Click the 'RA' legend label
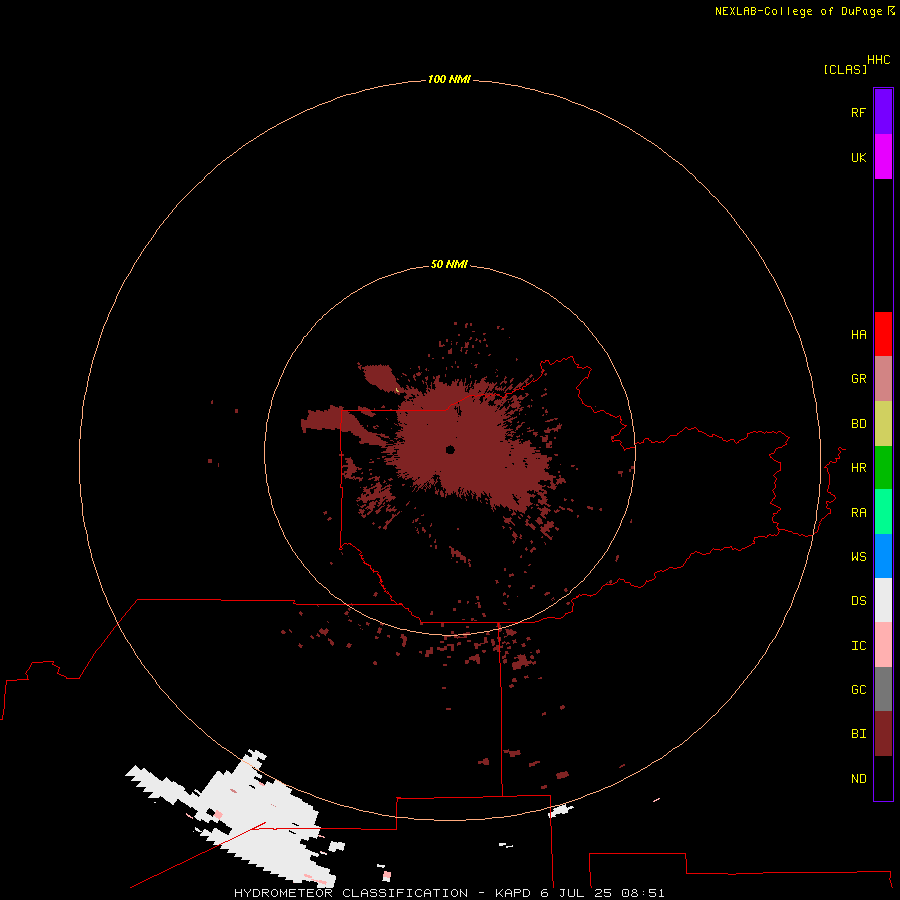The height and width of the screenshot is (900, 900). tap(858, 513)
